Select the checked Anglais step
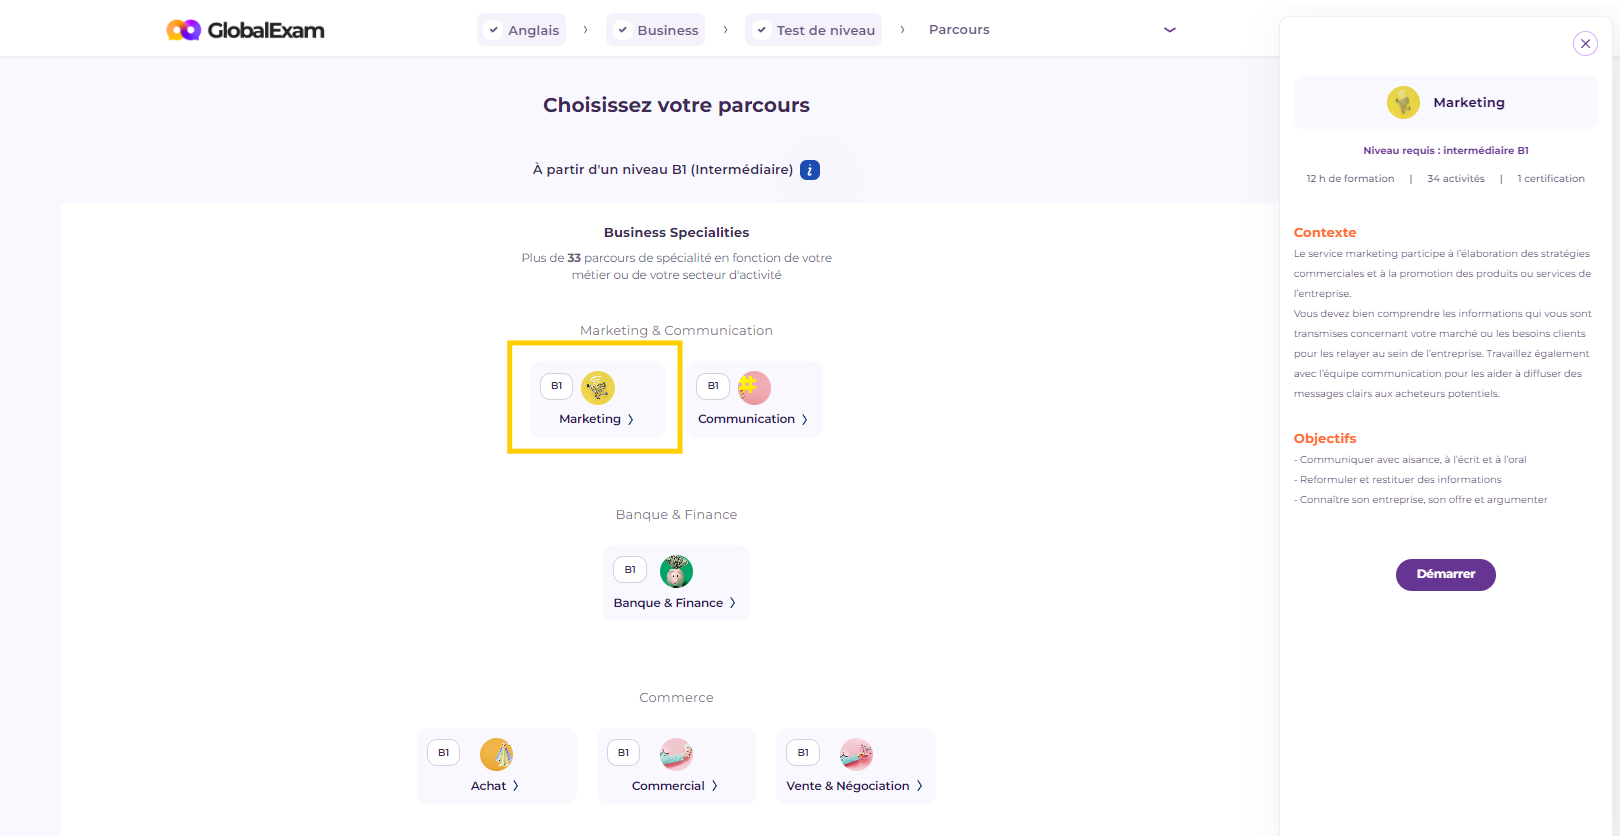The height and width of the screenshot is (836, 1620). (522, 30)
